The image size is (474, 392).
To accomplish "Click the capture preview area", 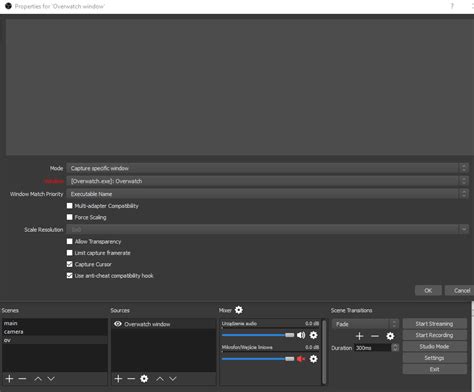I will tap(239, 87).
